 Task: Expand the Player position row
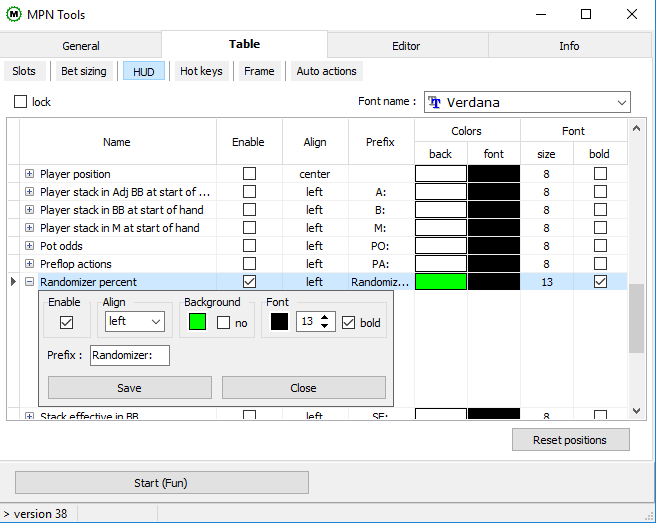(29, 174)
